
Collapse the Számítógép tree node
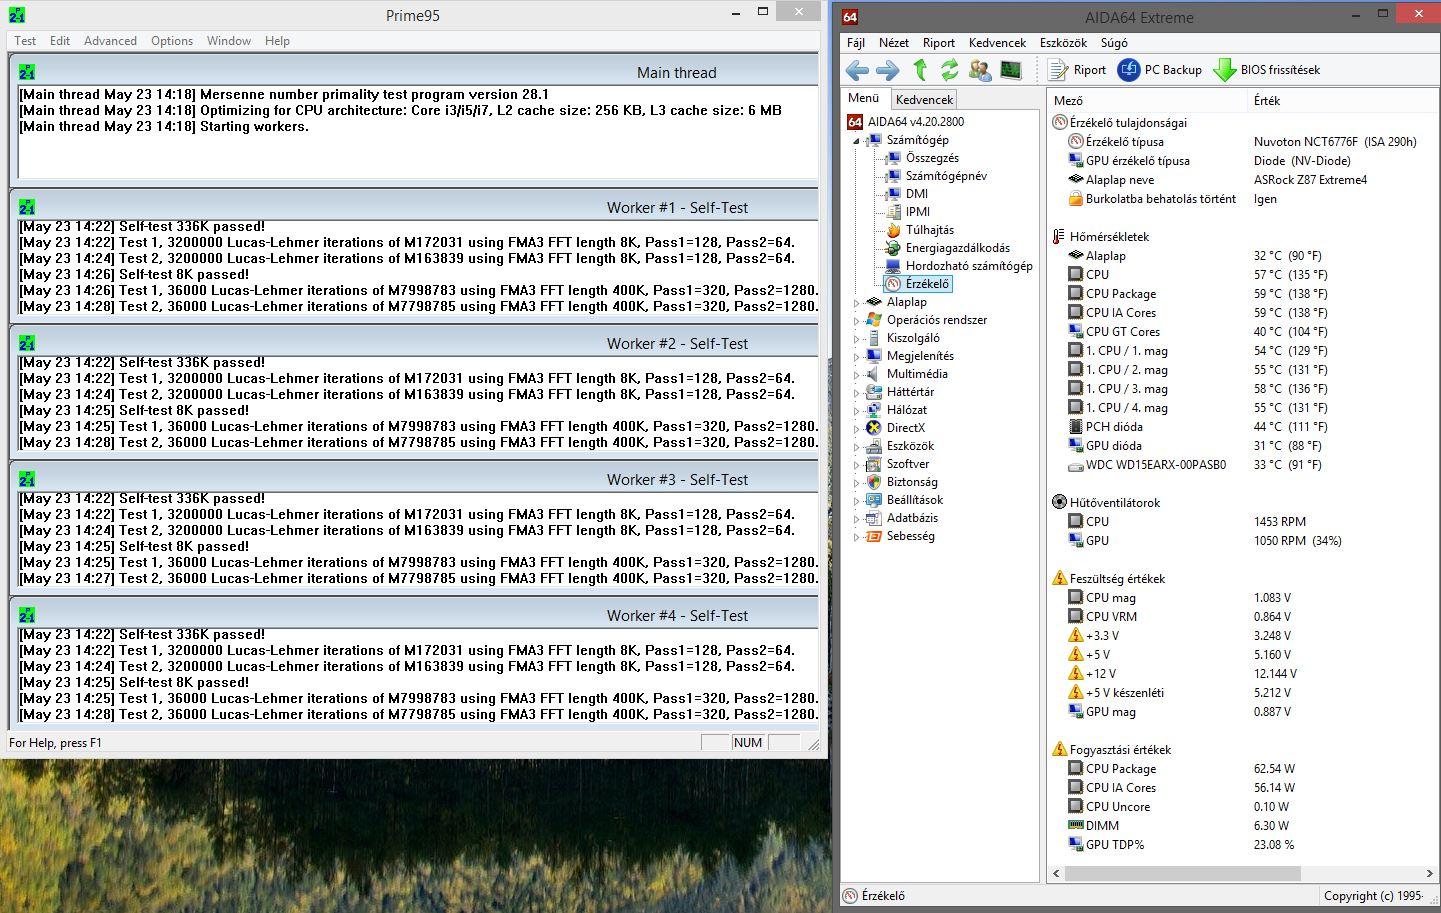click(x=857, y=141)
